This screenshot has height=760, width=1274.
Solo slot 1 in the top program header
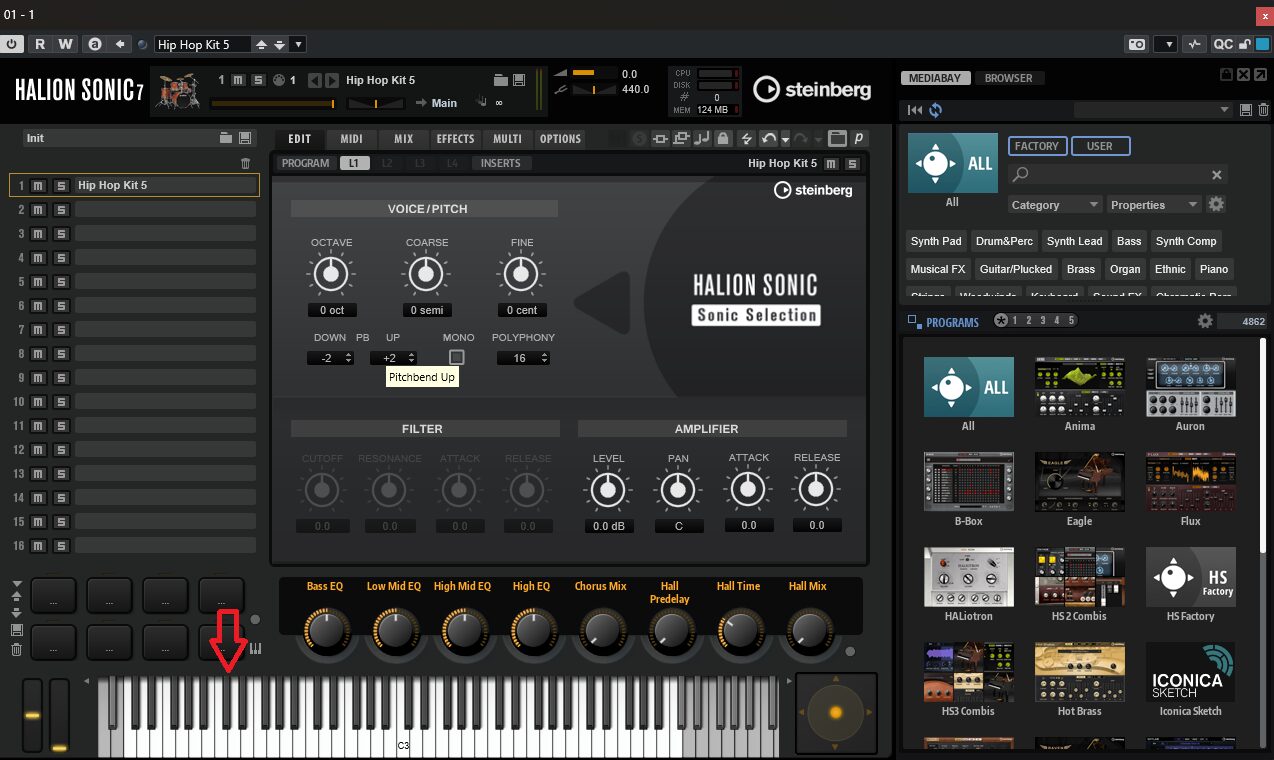click(x=258, y=80)
